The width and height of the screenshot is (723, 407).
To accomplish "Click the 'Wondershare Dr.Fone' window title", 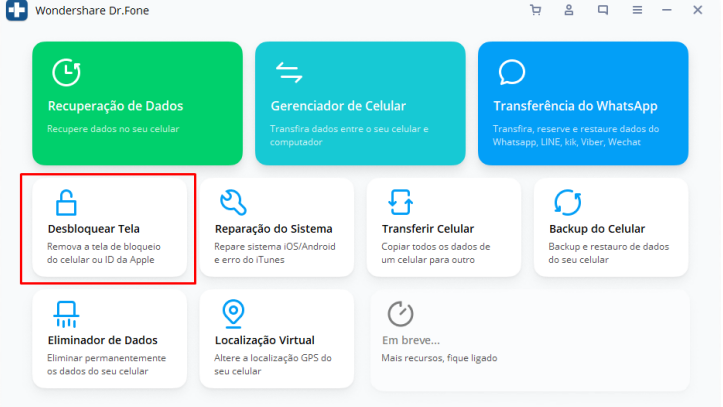I will (92, 11).
